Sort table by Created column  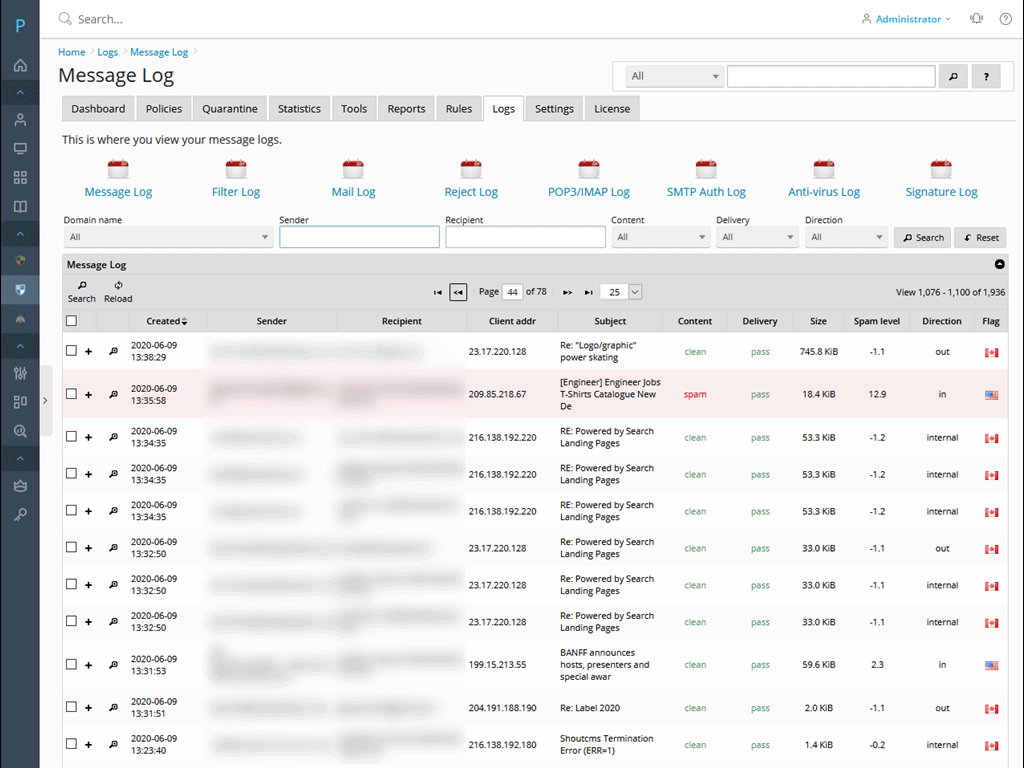tap(167, 321)
